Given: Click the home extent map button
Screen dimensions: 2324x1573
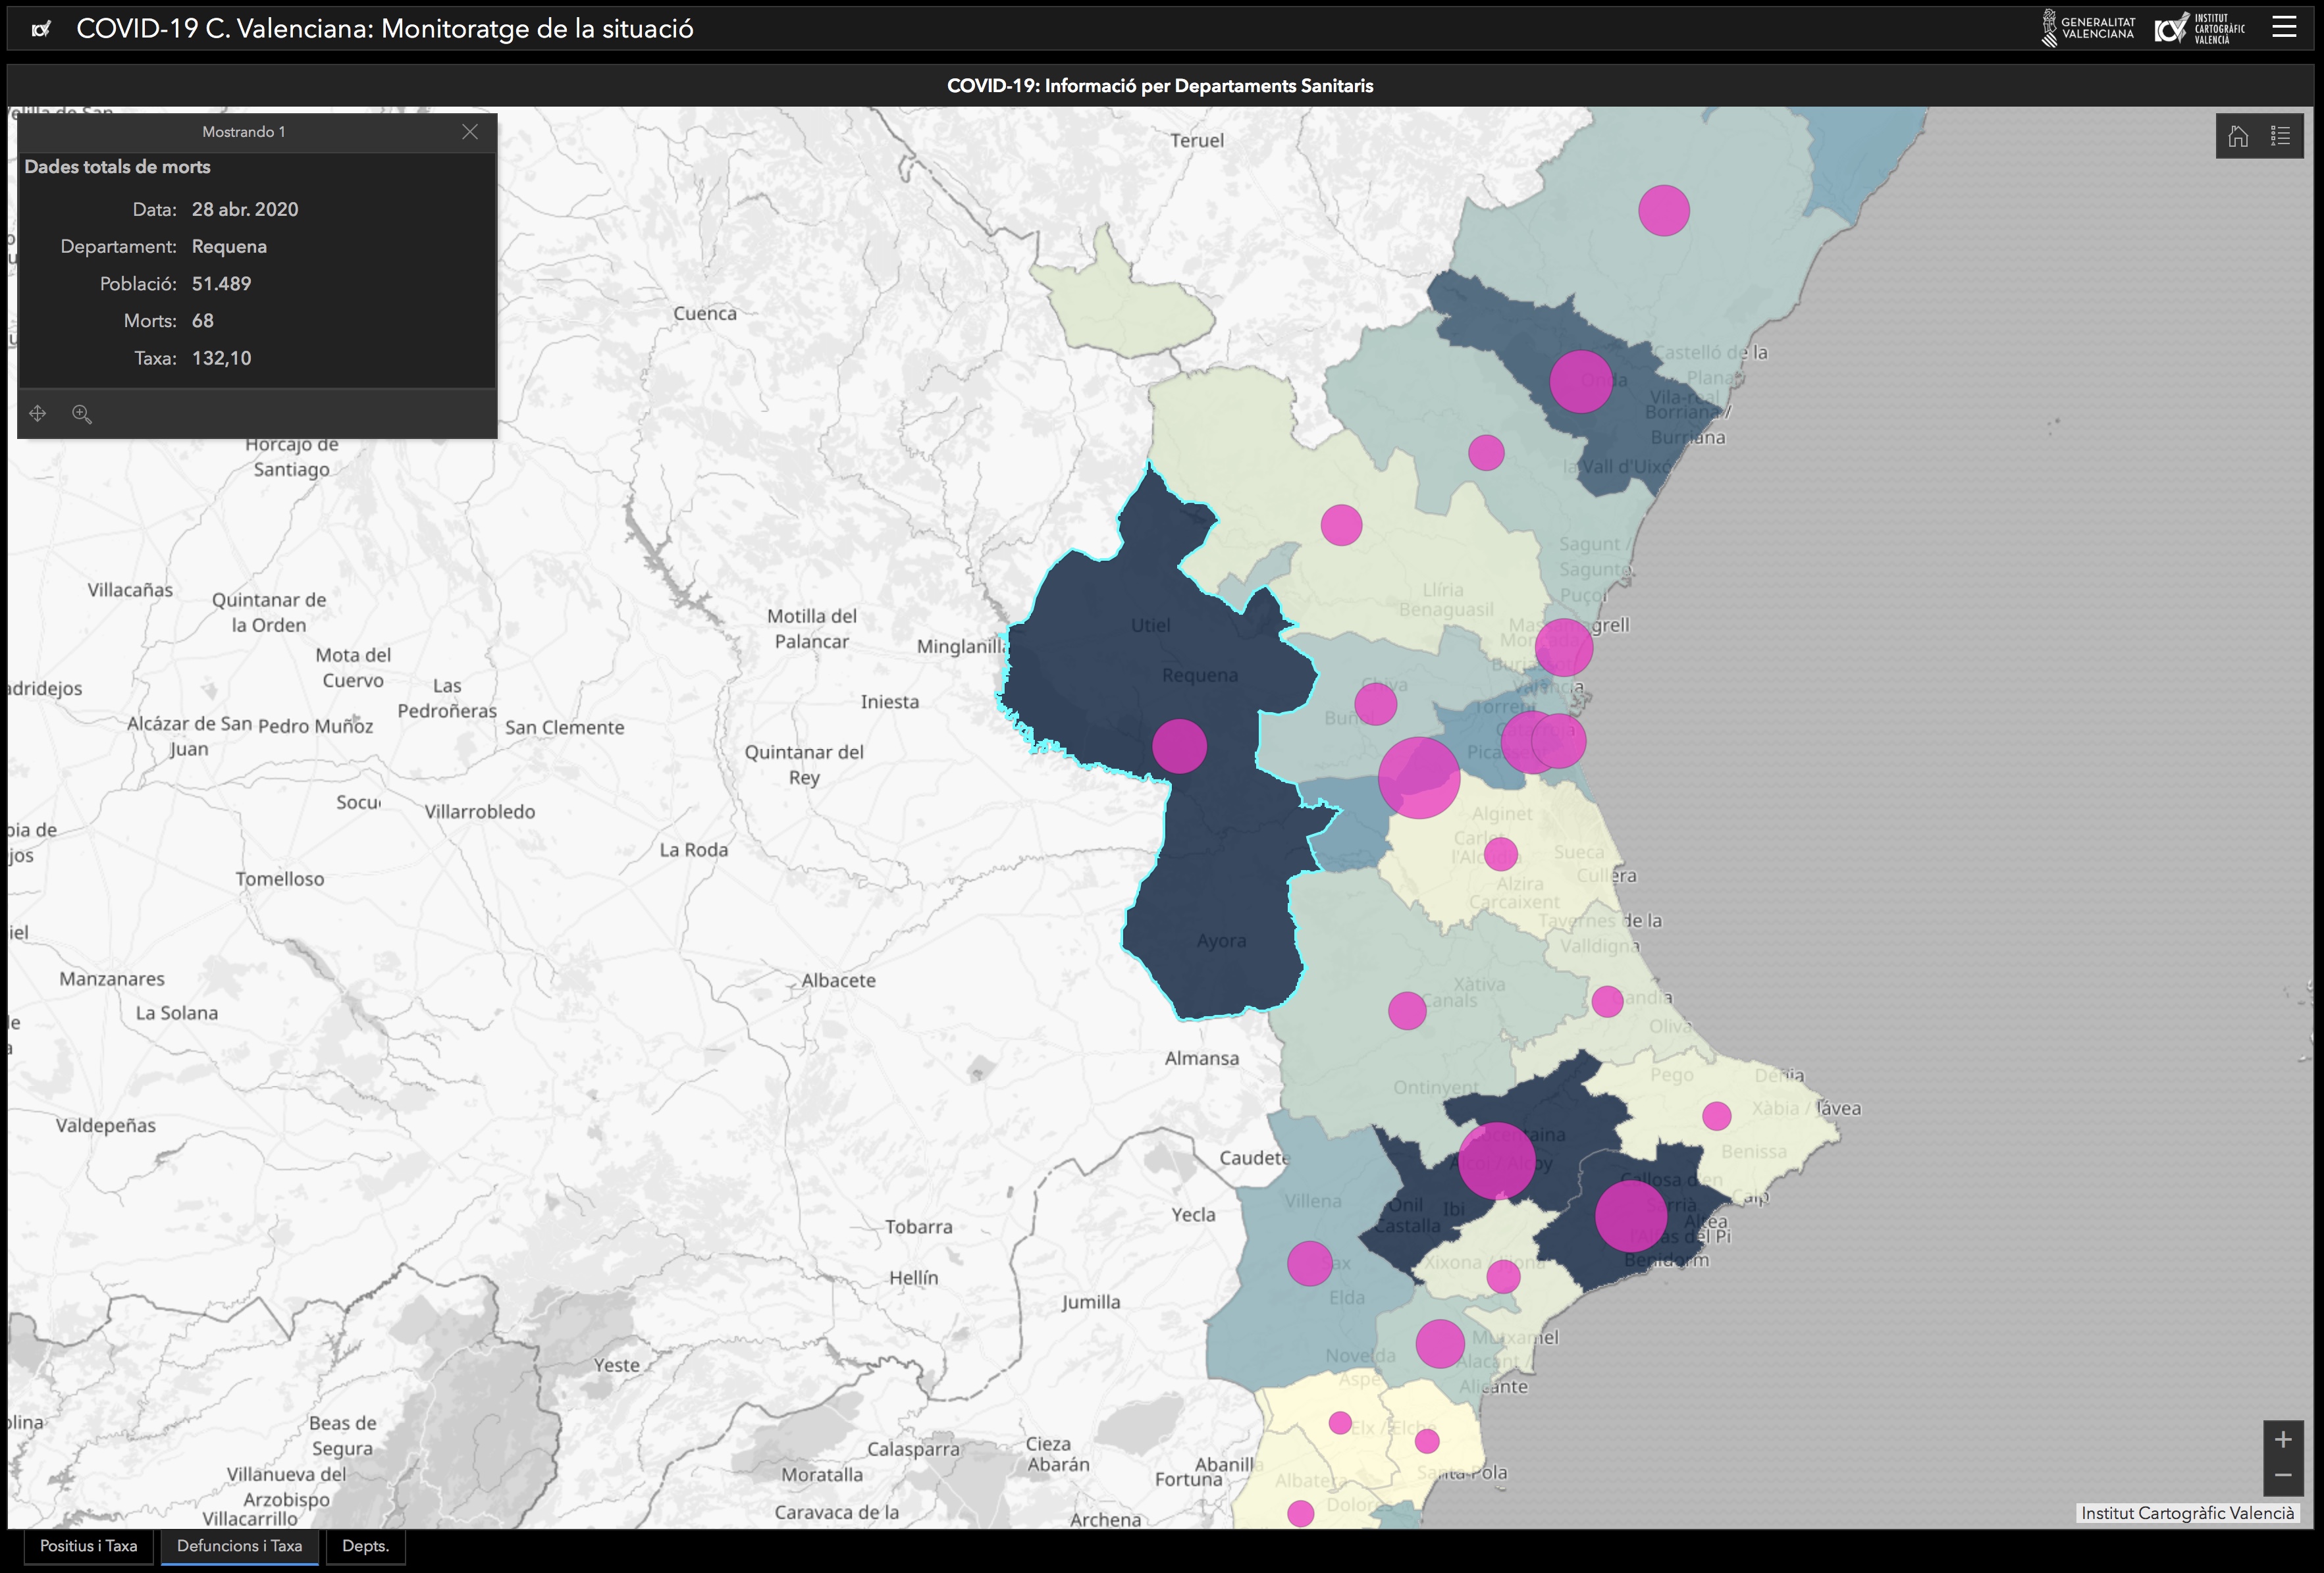Looking at the screenshot, I should [x=2238, y=136].
